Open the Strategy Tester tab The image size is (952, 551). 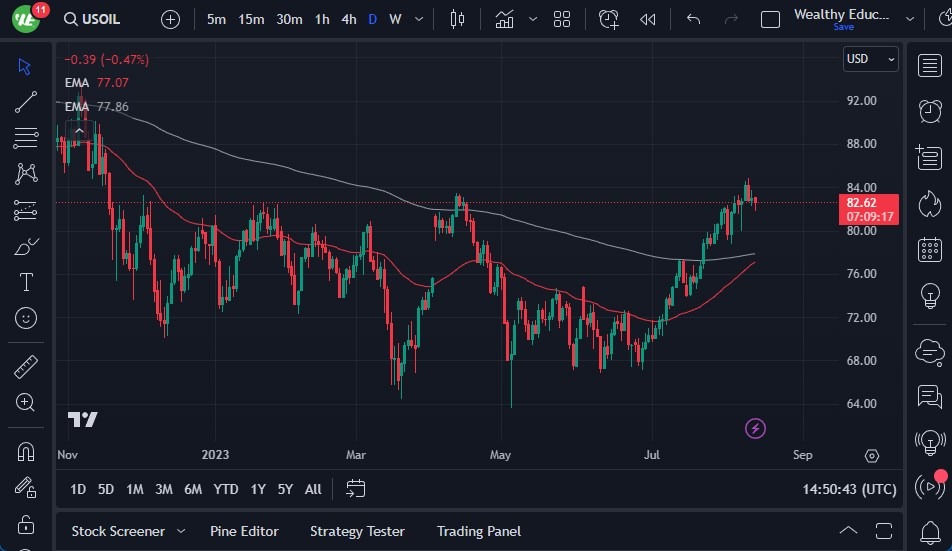tap(357, 531)
